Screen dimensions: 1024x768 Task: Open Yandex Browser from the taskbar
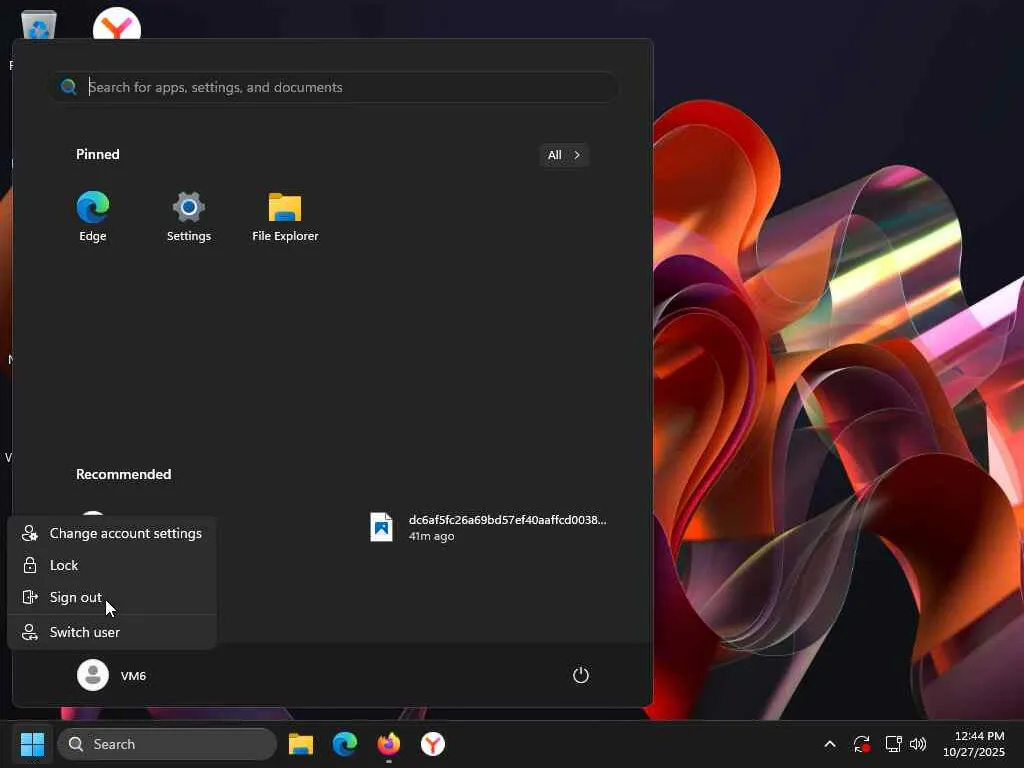[x=432, y=744]
